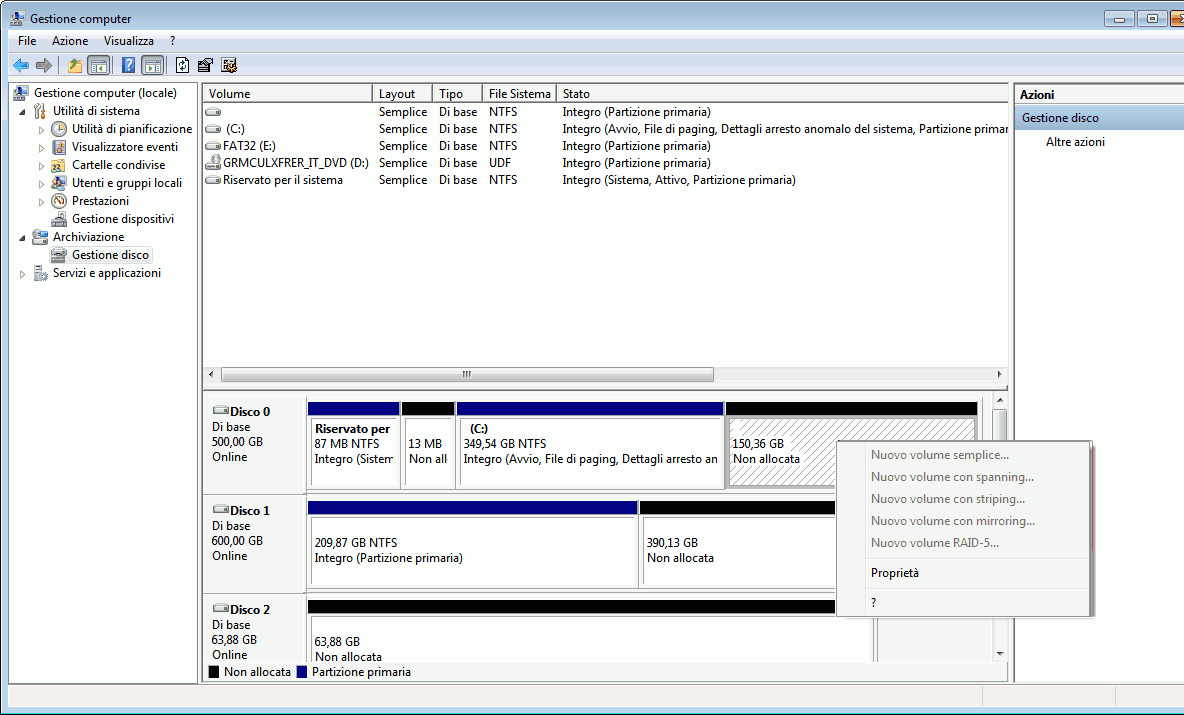Click the Disco 2 disk icon
Screen dimensions: 1184x715
[220, 609]
